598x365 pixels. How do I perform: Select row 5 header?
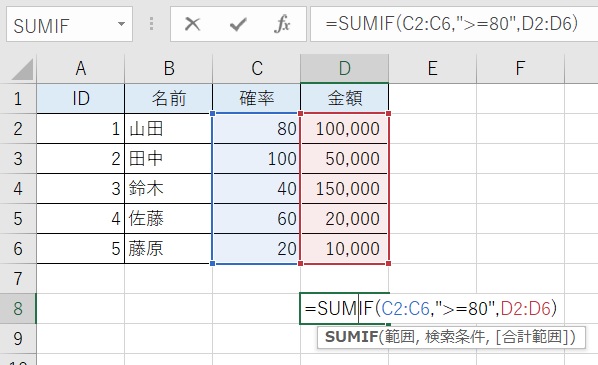[18, 219]
